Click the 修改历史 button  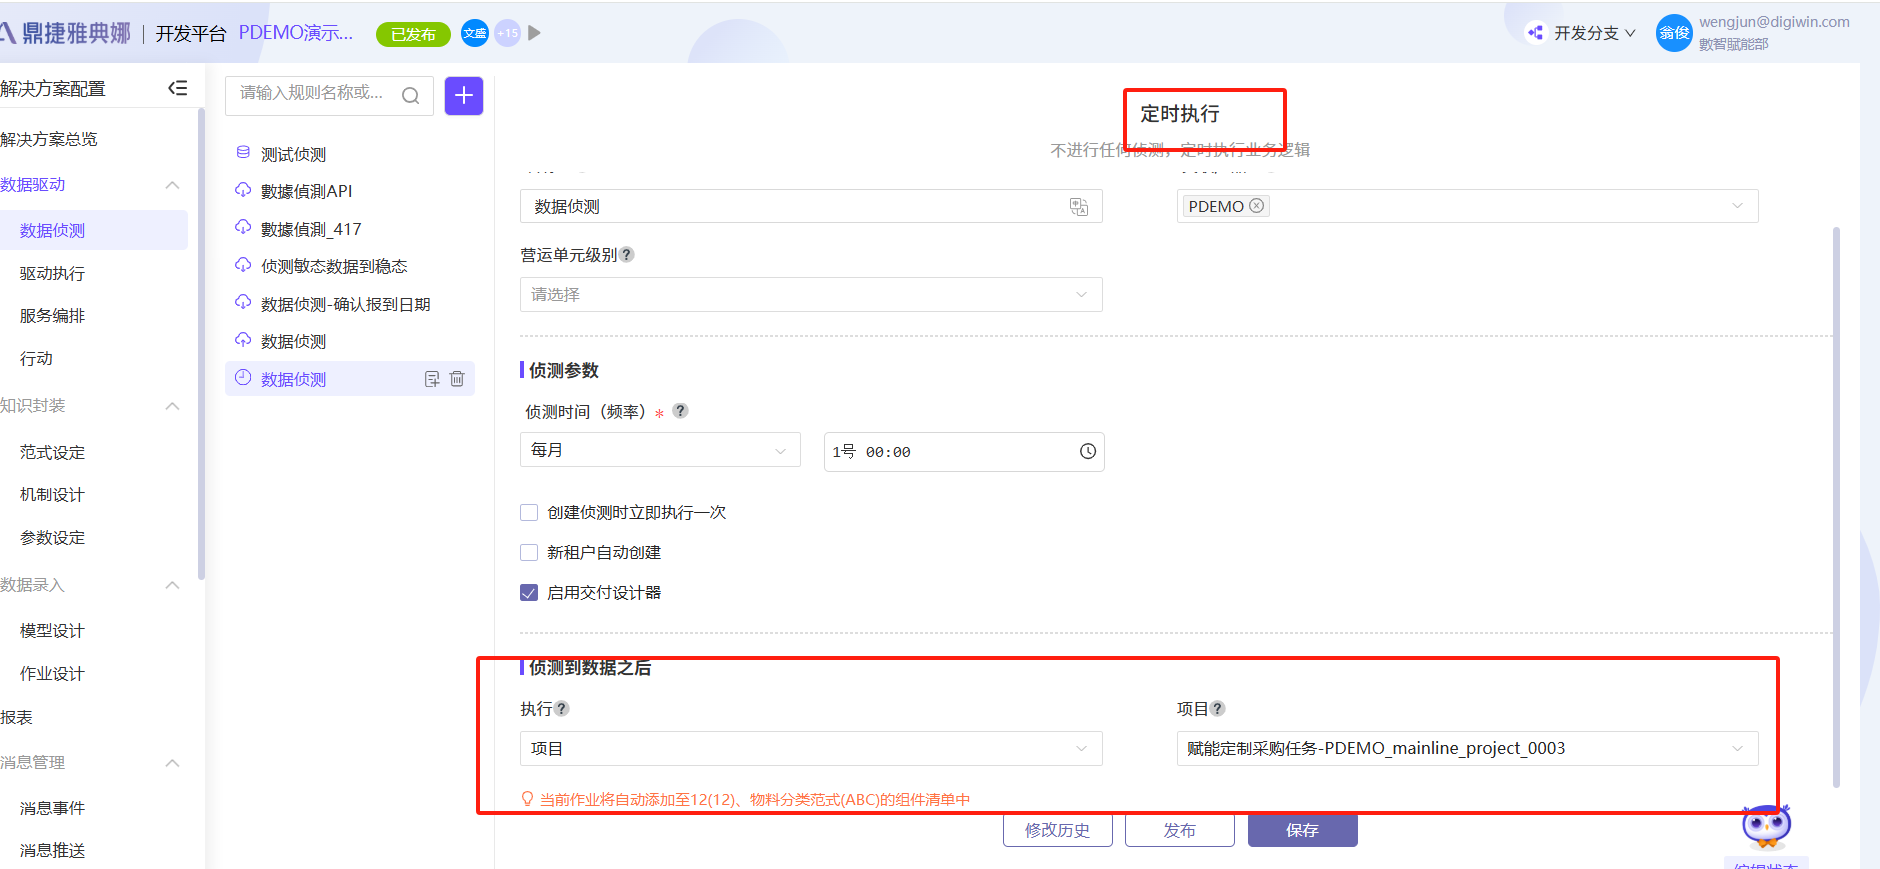click(x=1058, y=830)
